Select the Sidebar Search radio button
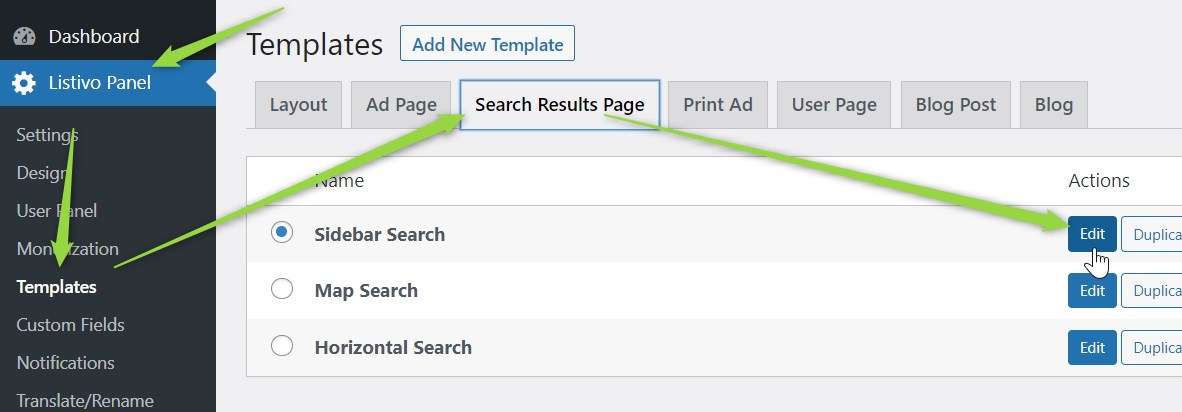The width and height of the screenshot is (1182, 412). click(282, 233)
